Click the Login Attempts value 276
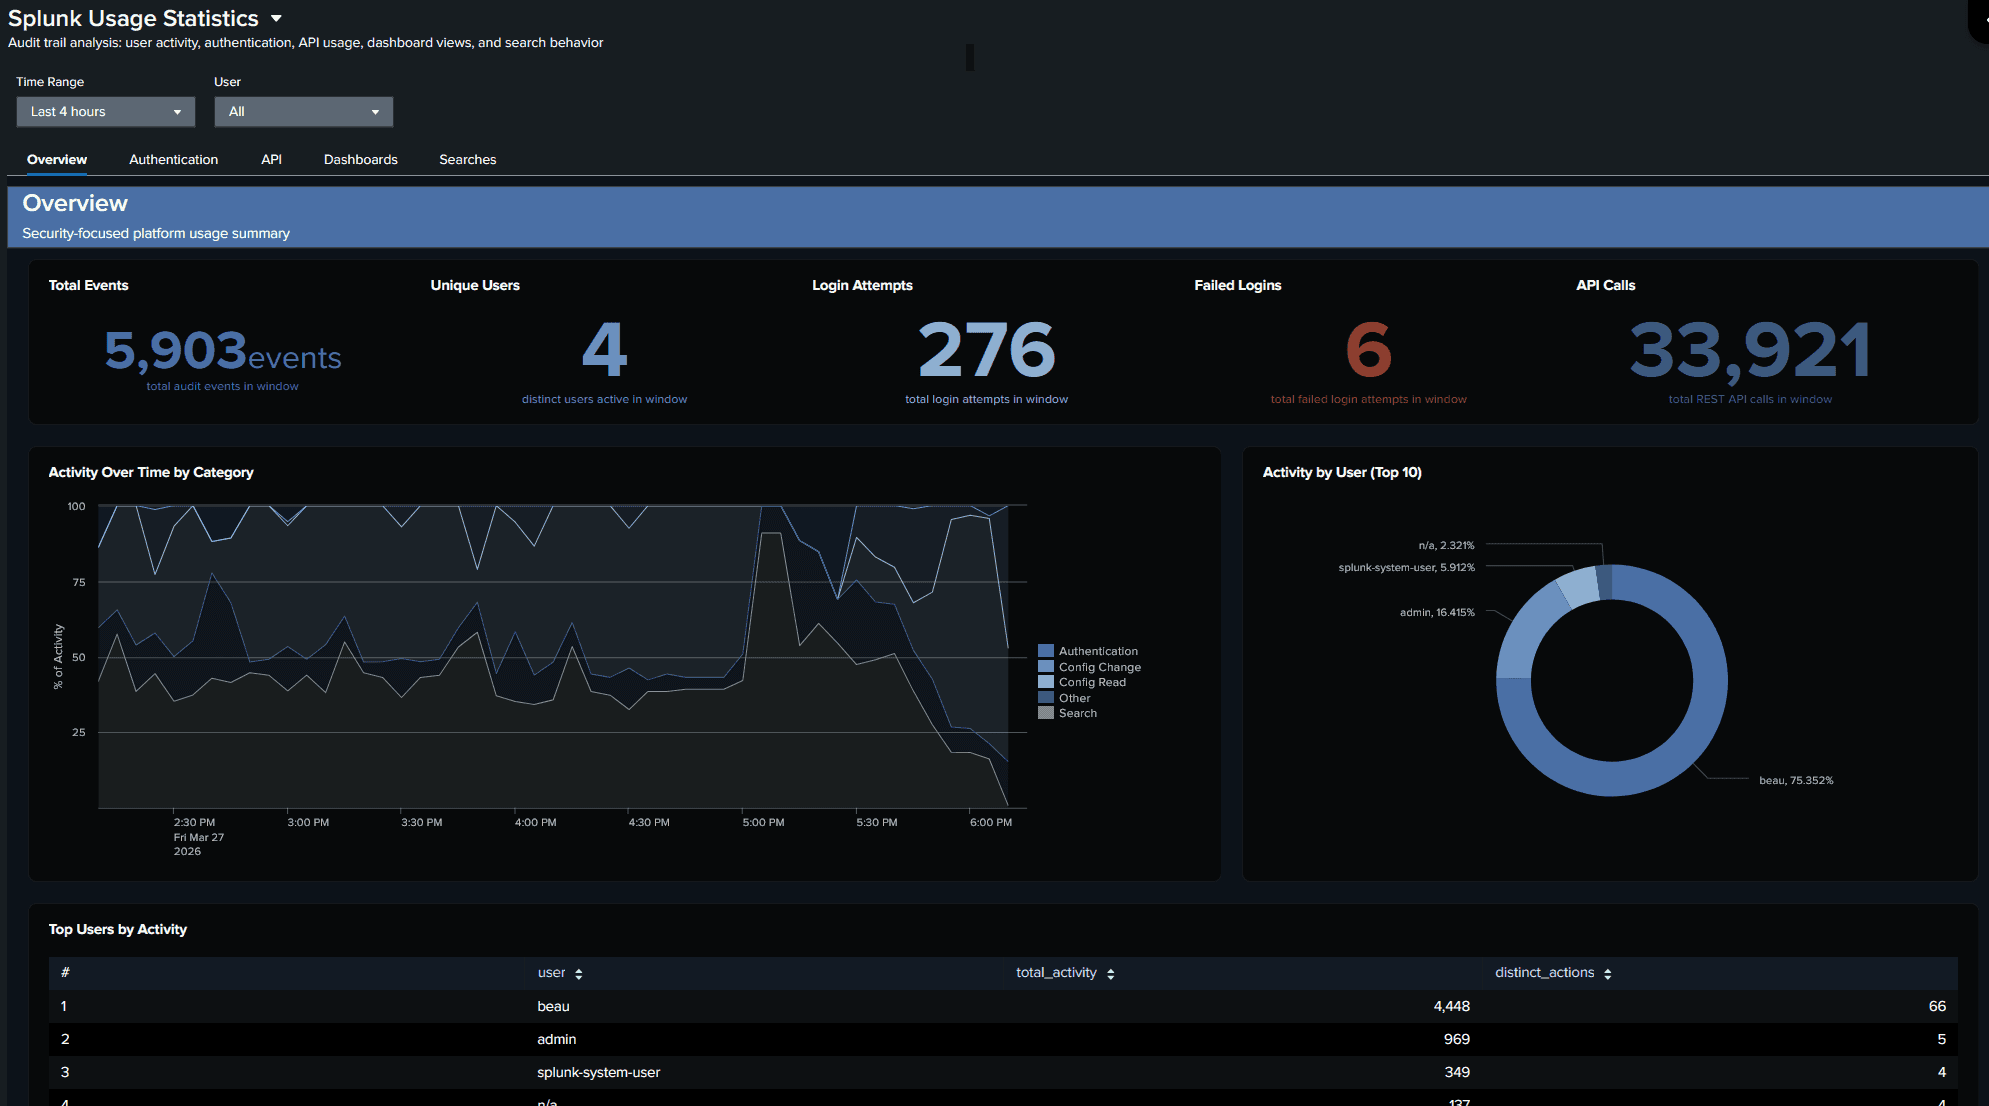Image resolution: width=1989 pixels, height=1106 pixels. click(x=987, y=350)
